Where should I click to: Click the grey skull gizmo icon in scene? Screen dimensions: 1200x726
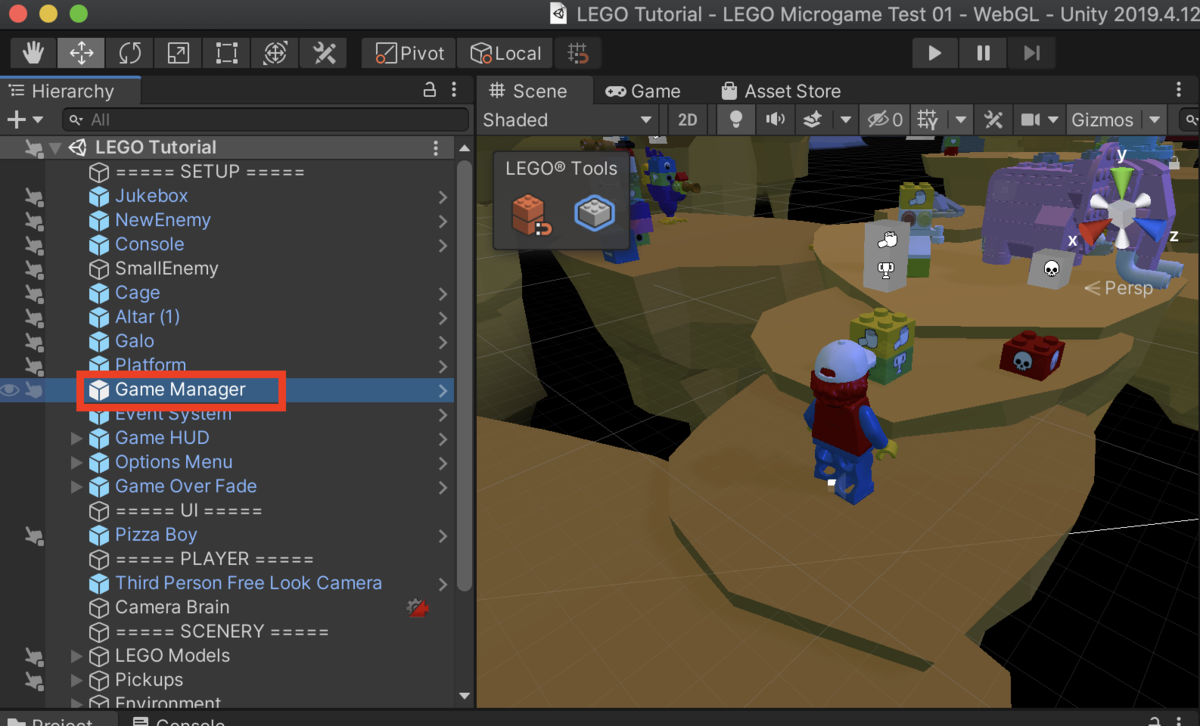tap(1051, 269)
